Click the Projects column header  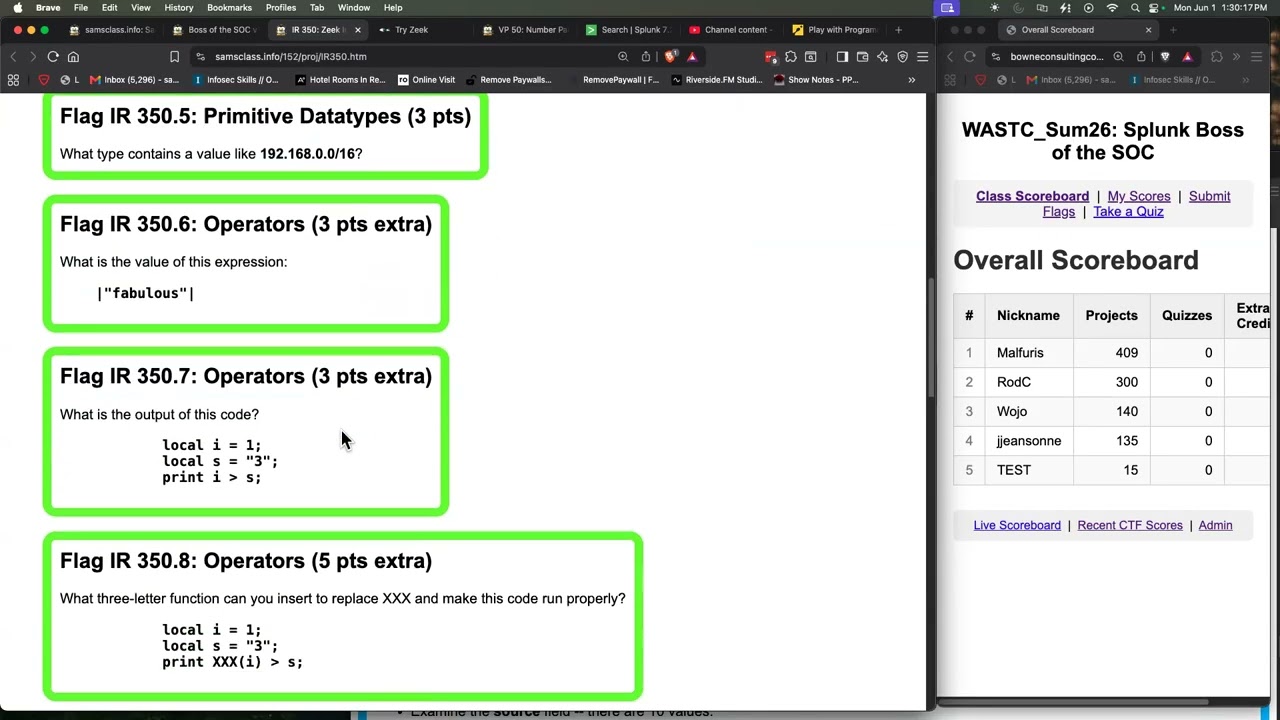(1111, 316)
